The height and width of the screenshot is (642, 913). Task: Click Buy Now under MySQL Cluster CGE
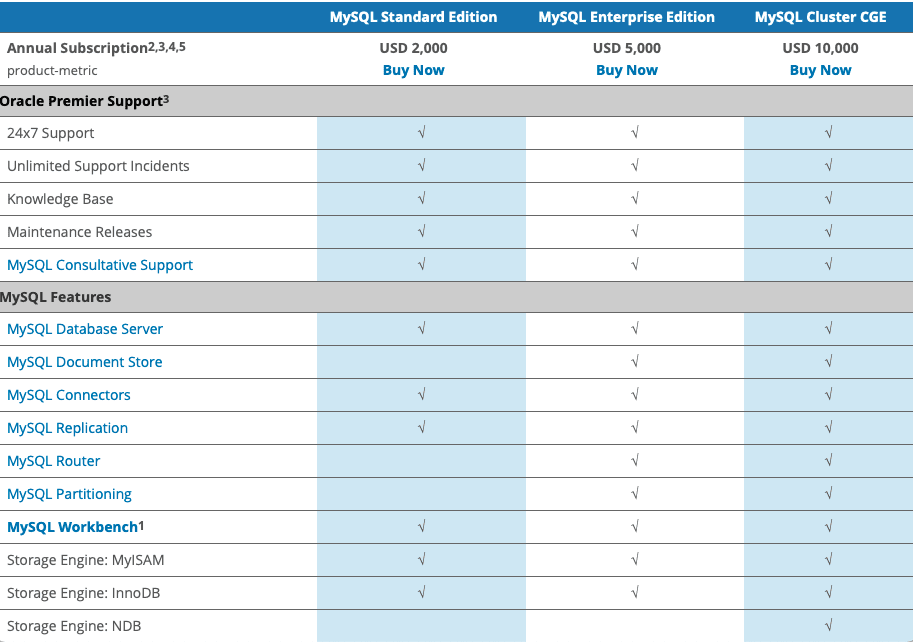point(820,70)
